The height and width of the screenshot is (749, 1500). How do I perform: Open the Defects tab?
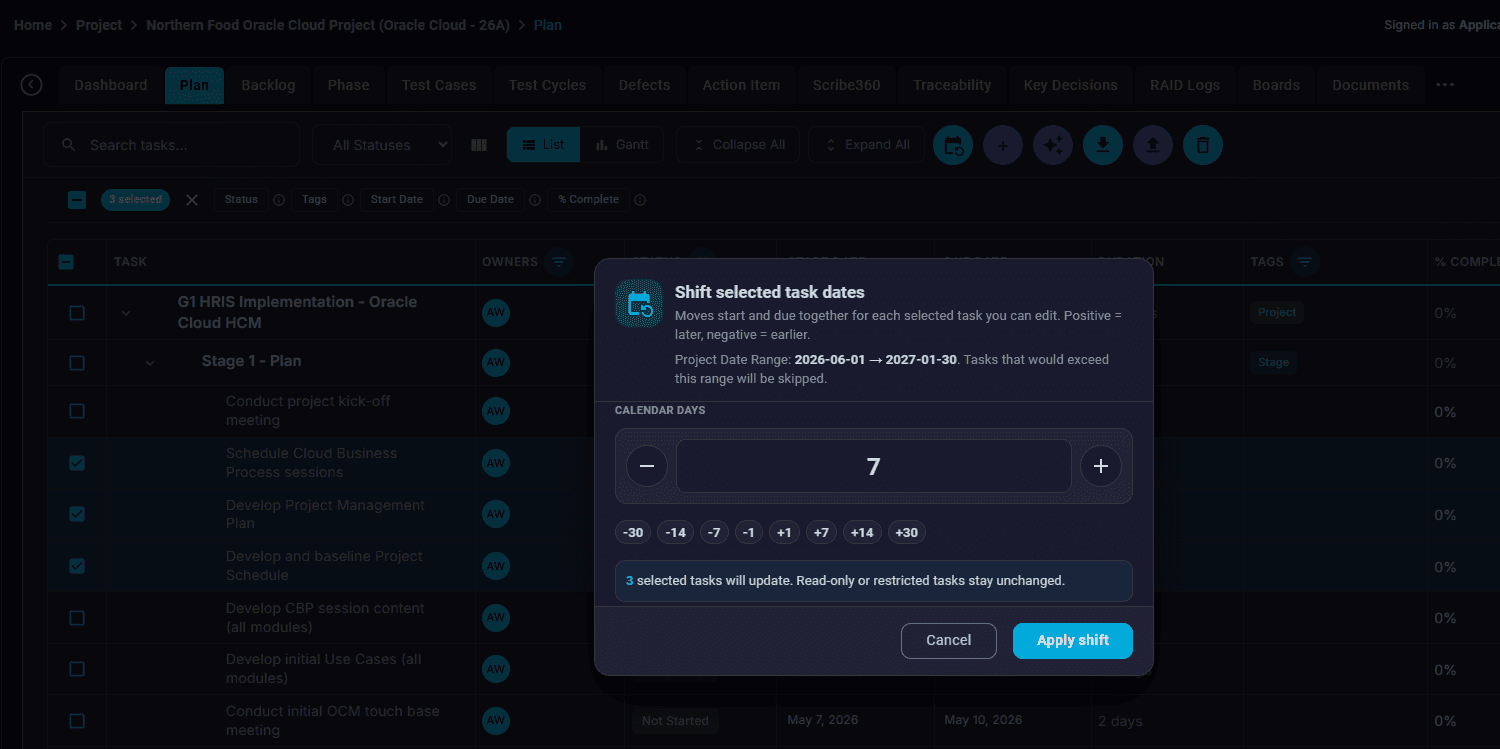click(644, 85)
